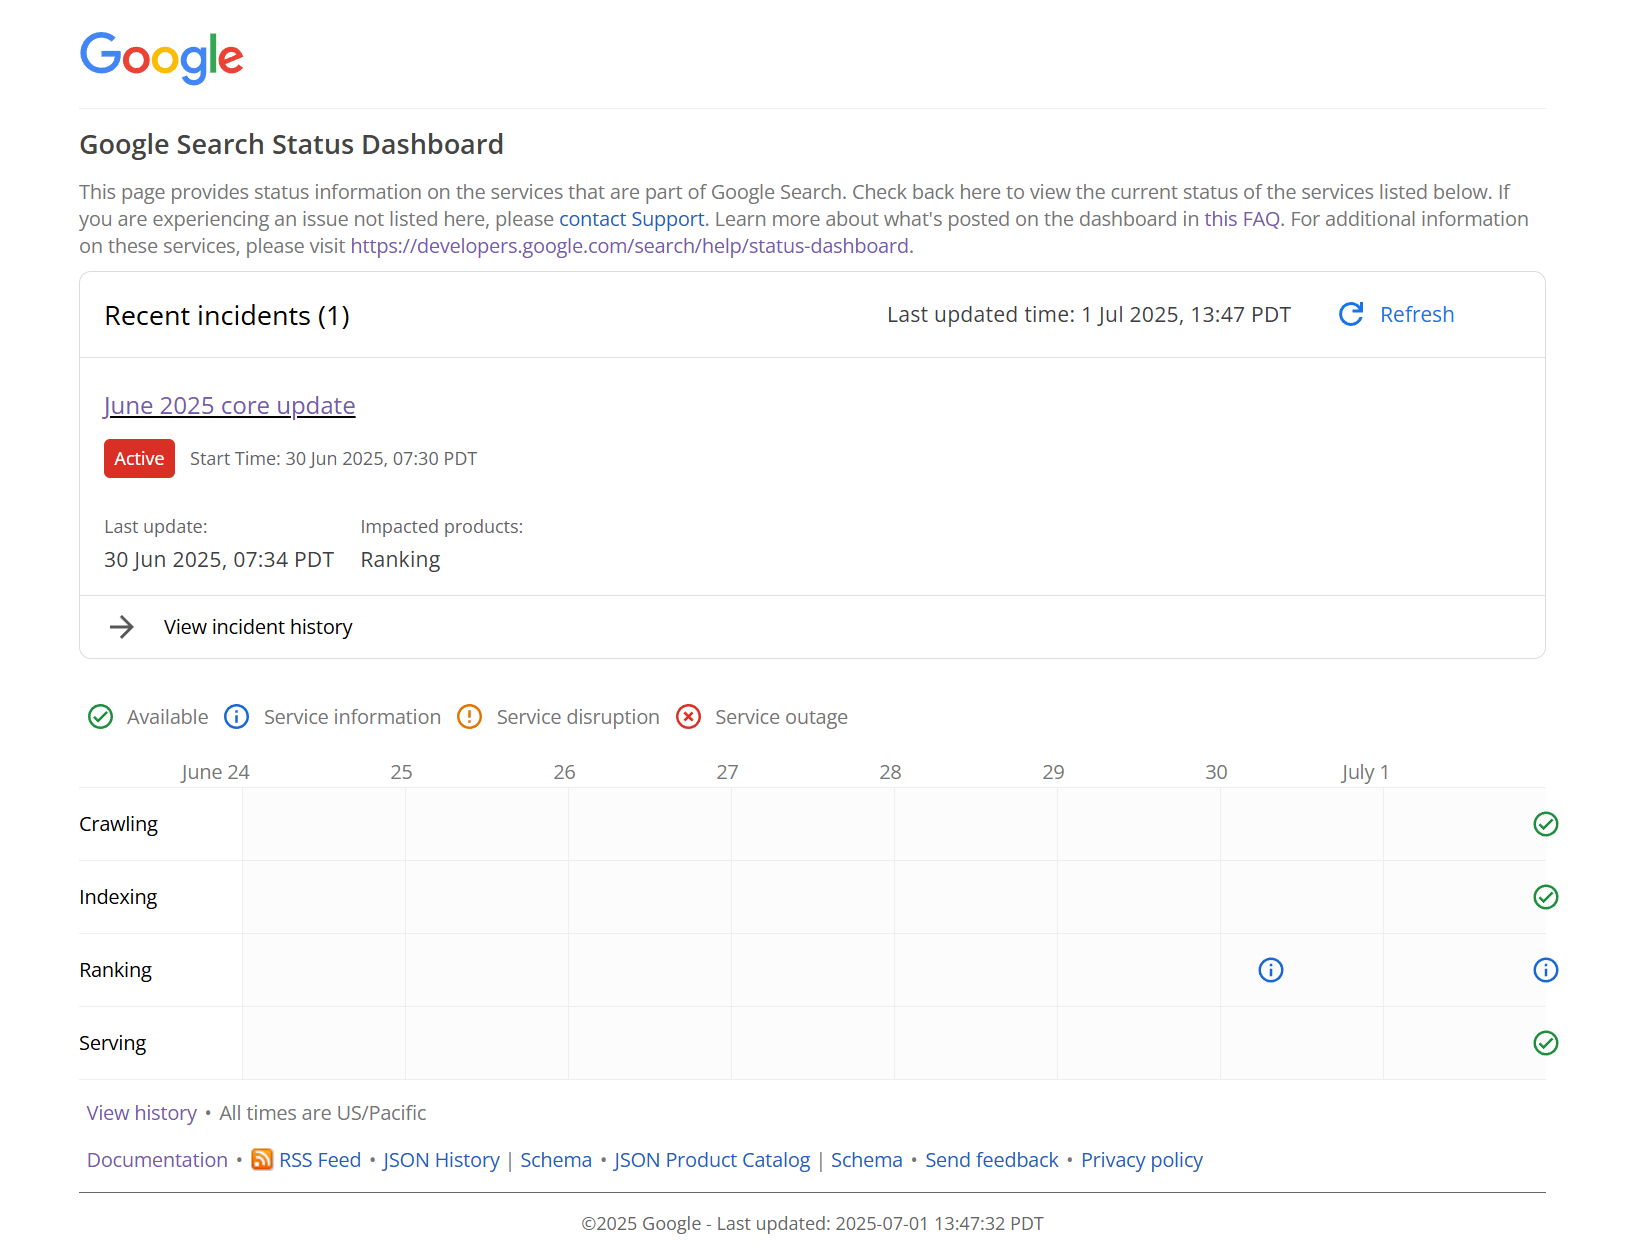Click last update value '30 Jun 2025, 07:34 PDT'
The height and width of the screenshot is (1253, 1632).
pyautogui.click(x=219, y=560)
